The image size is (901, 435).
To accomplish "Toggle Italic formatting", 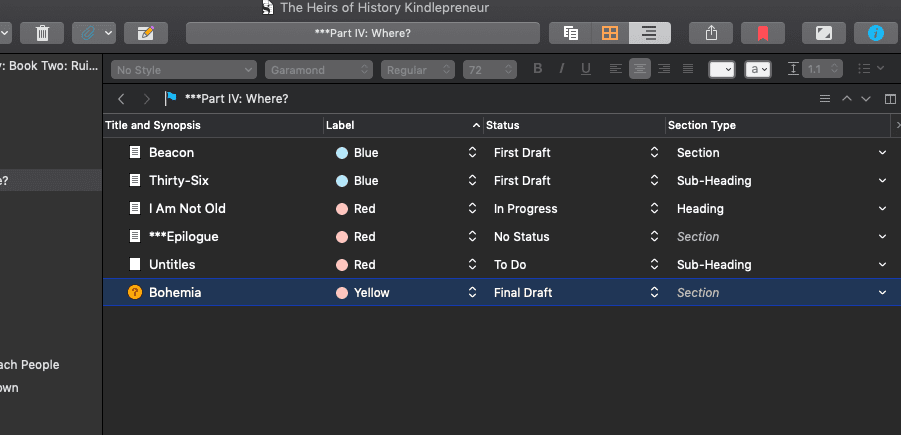I will pyautogui.click(x=562, y=69).
